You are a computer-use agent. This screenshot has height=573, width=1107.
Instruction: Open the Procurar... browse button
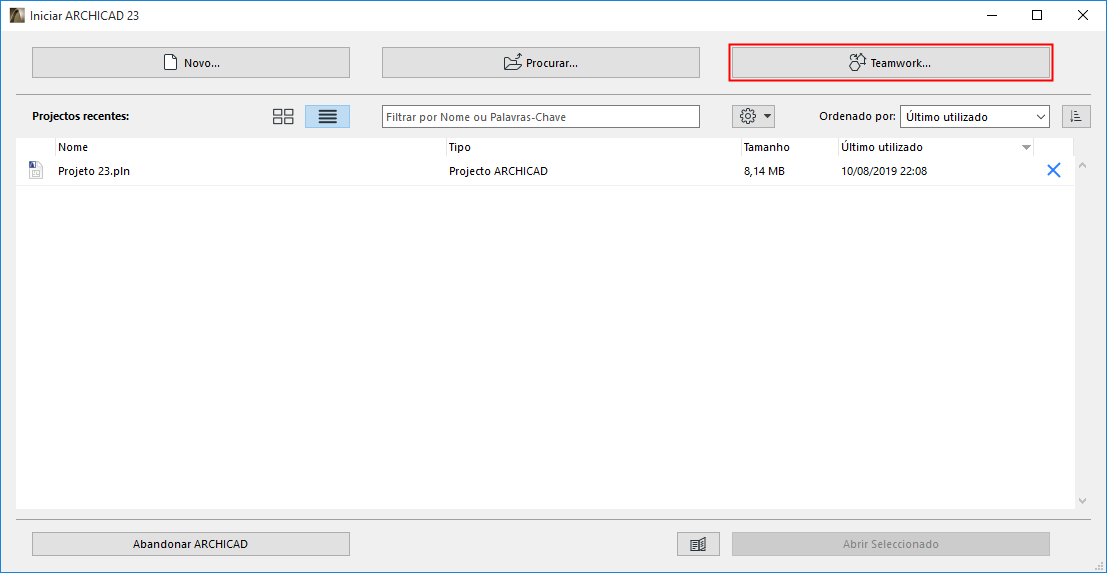[541, 63]
